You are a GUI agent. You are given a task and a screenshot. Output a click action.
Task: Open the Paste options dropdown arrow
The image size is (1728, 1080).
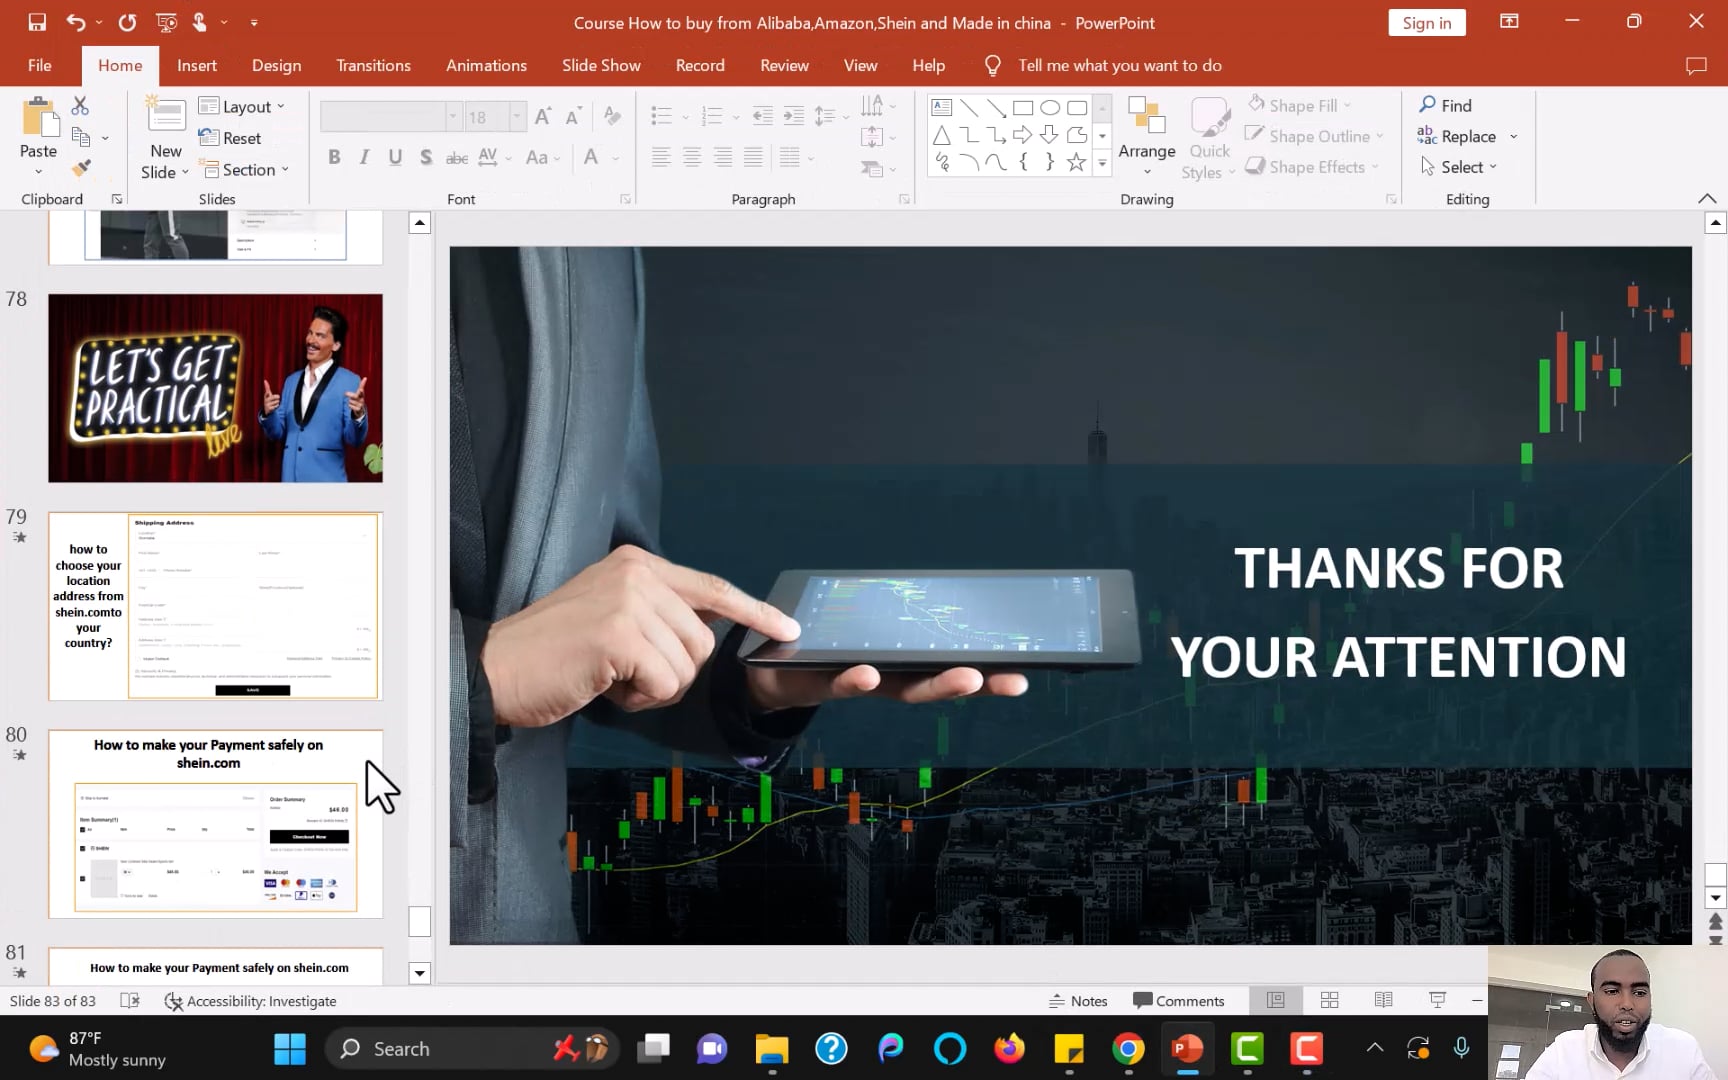38,172
